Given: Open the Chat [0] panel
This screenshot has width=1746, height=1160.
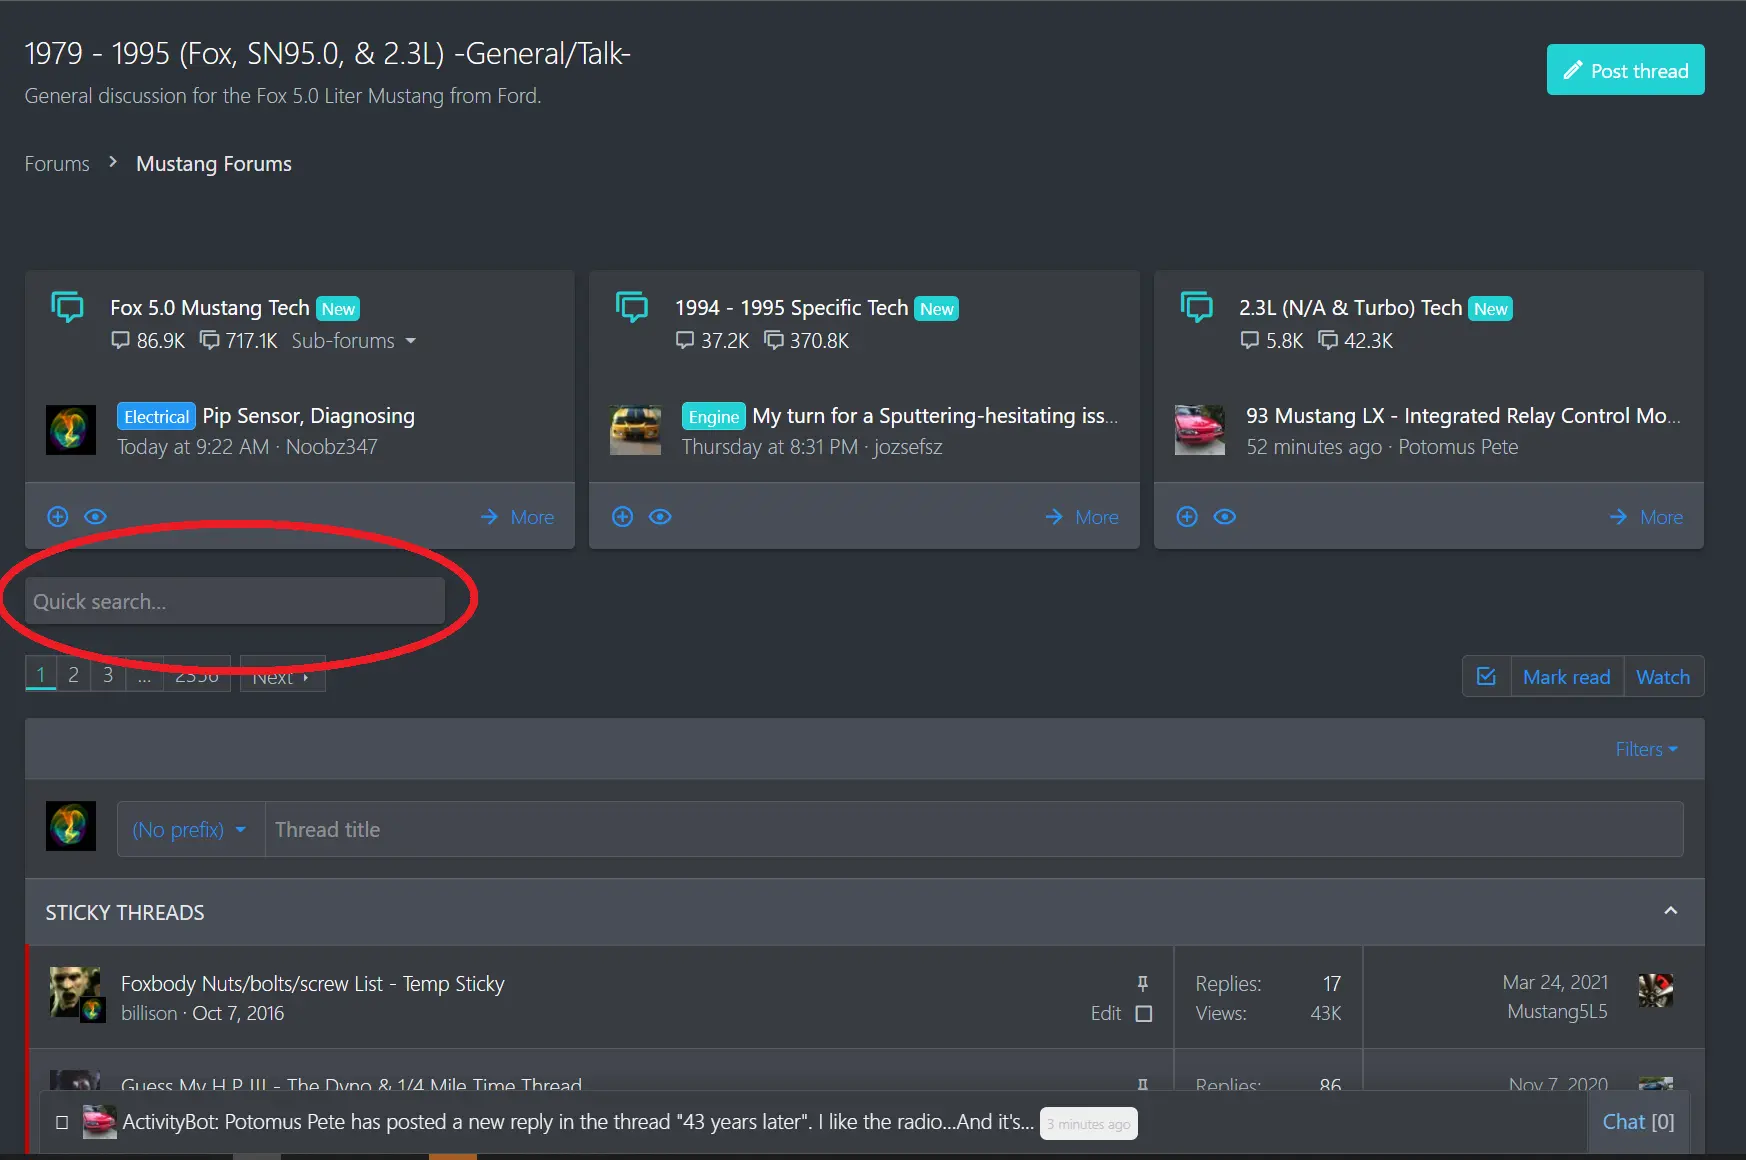Looking at the screenshot, I should tap(1638, 1122).
